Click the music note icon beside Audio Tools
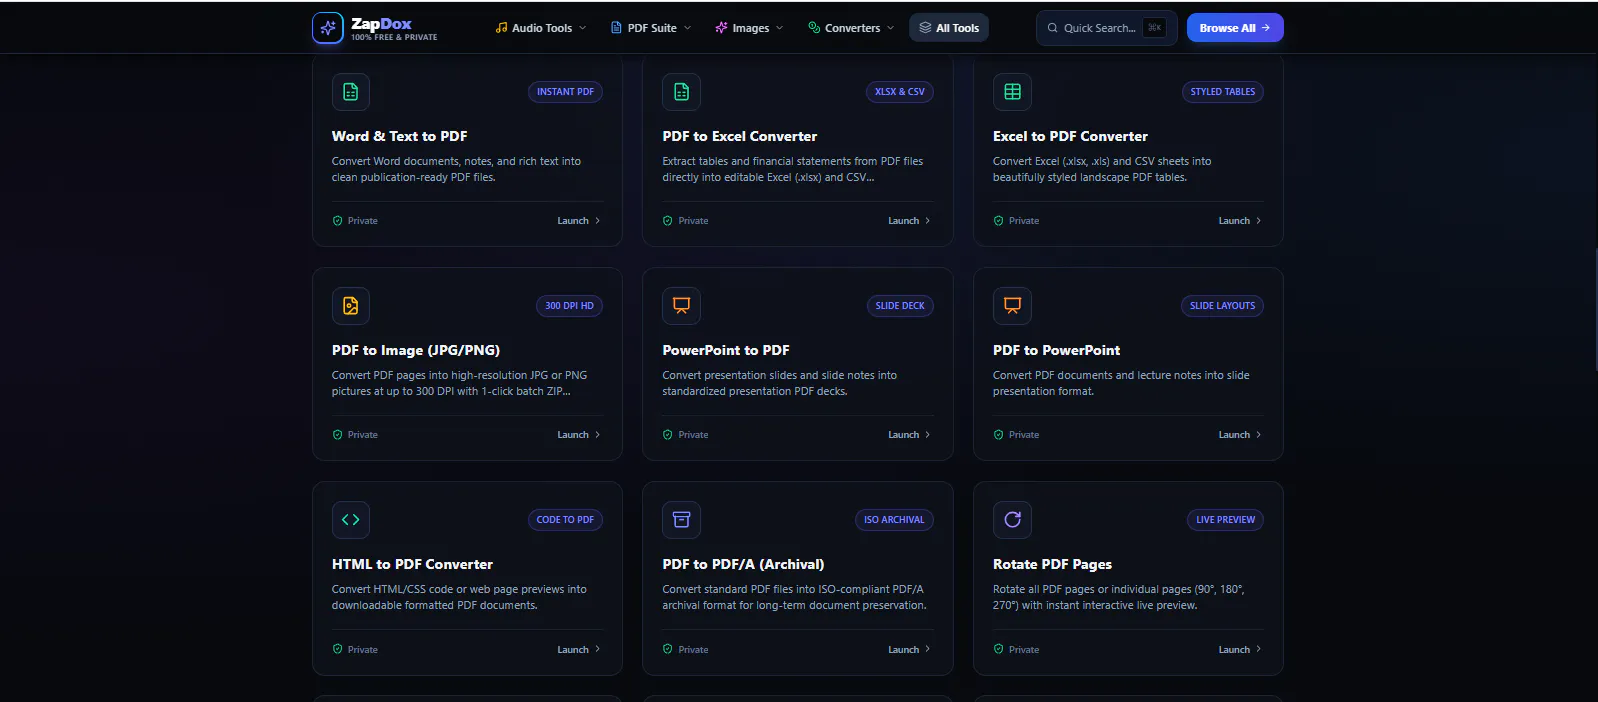 tap(501, 28)
